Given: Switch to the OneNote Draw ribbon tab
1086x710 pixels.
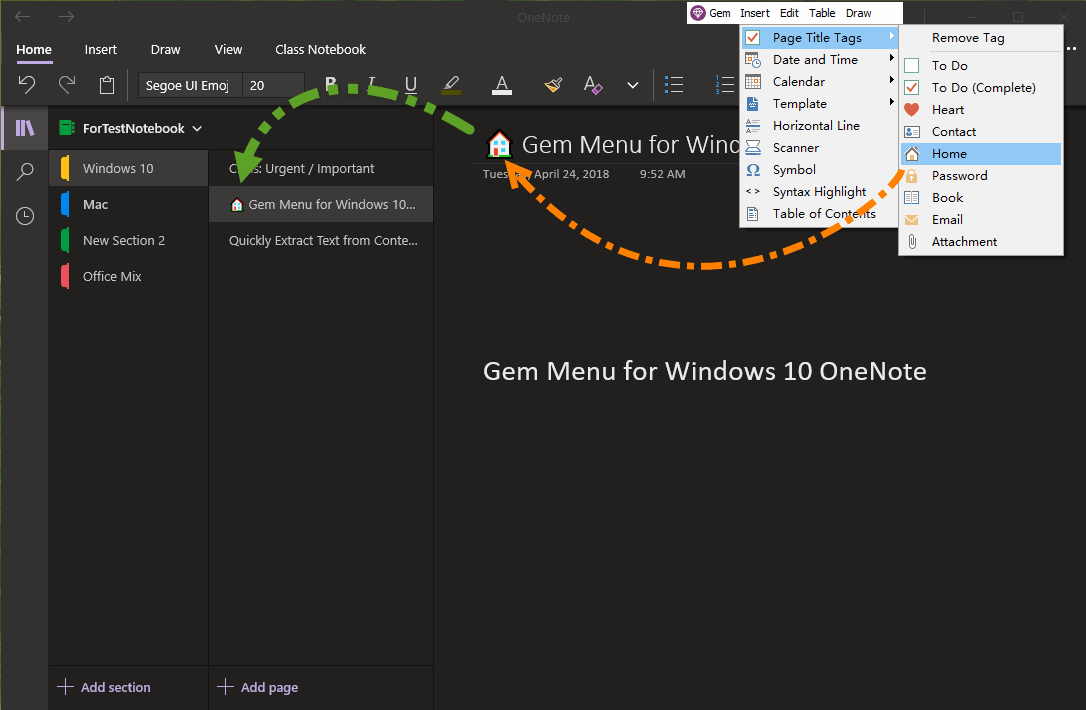Looking at the screenshot, I should (166, 50).
